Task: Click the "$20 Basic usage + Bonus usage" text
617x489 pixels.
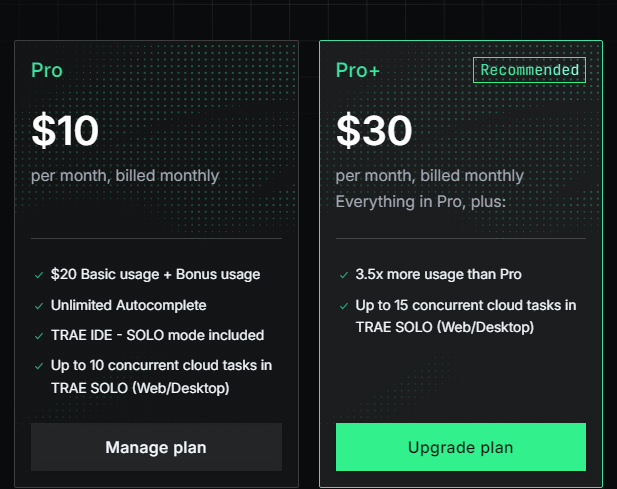Action: (155, 275)
